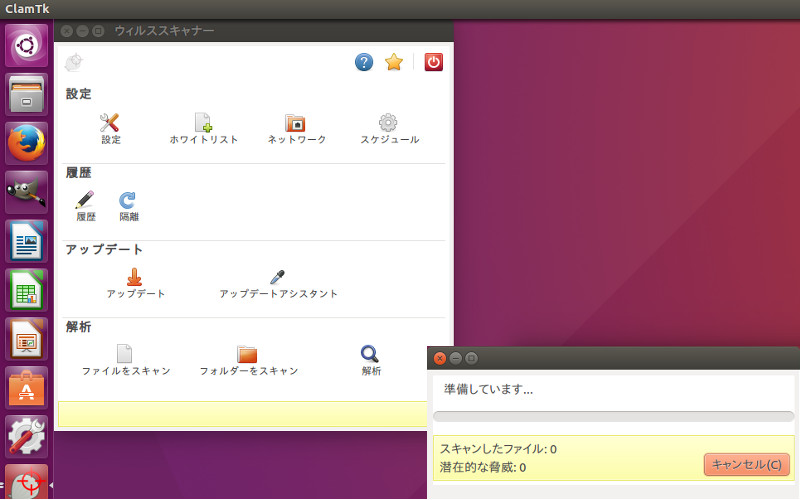This screenshot has height=500, width=800.
Task: Open the ネットワーク (Network) icon
Action: point(295,123)
